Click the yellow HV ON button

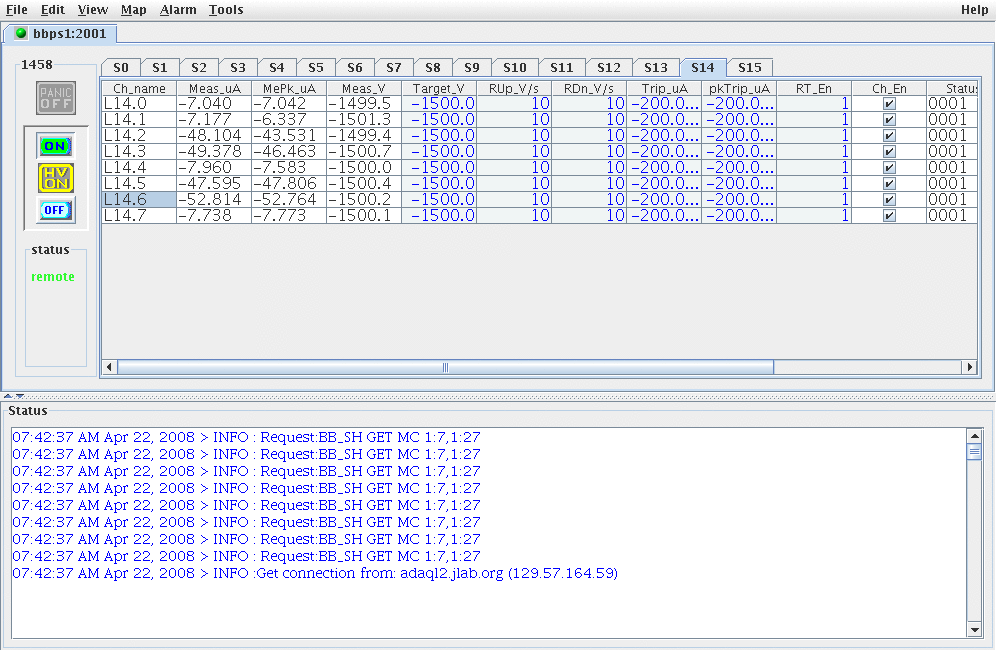click(56, 178)
